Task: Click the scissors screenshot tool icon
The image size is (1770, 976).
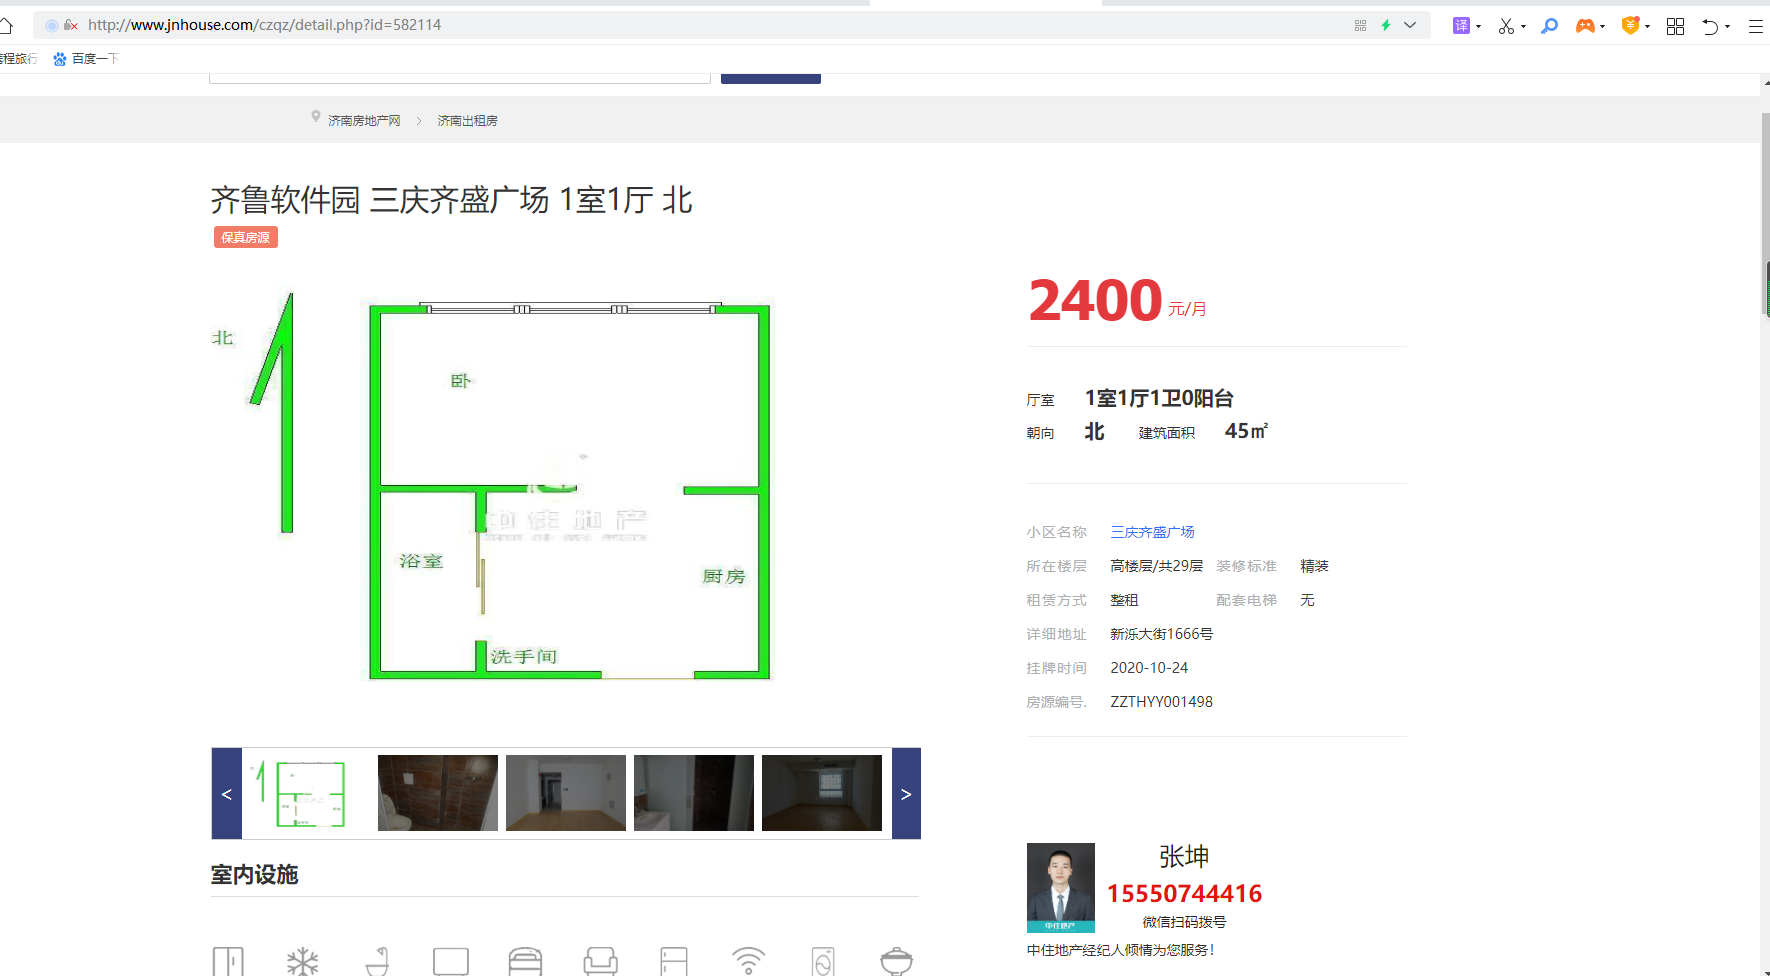Action: pos(1506,26)
